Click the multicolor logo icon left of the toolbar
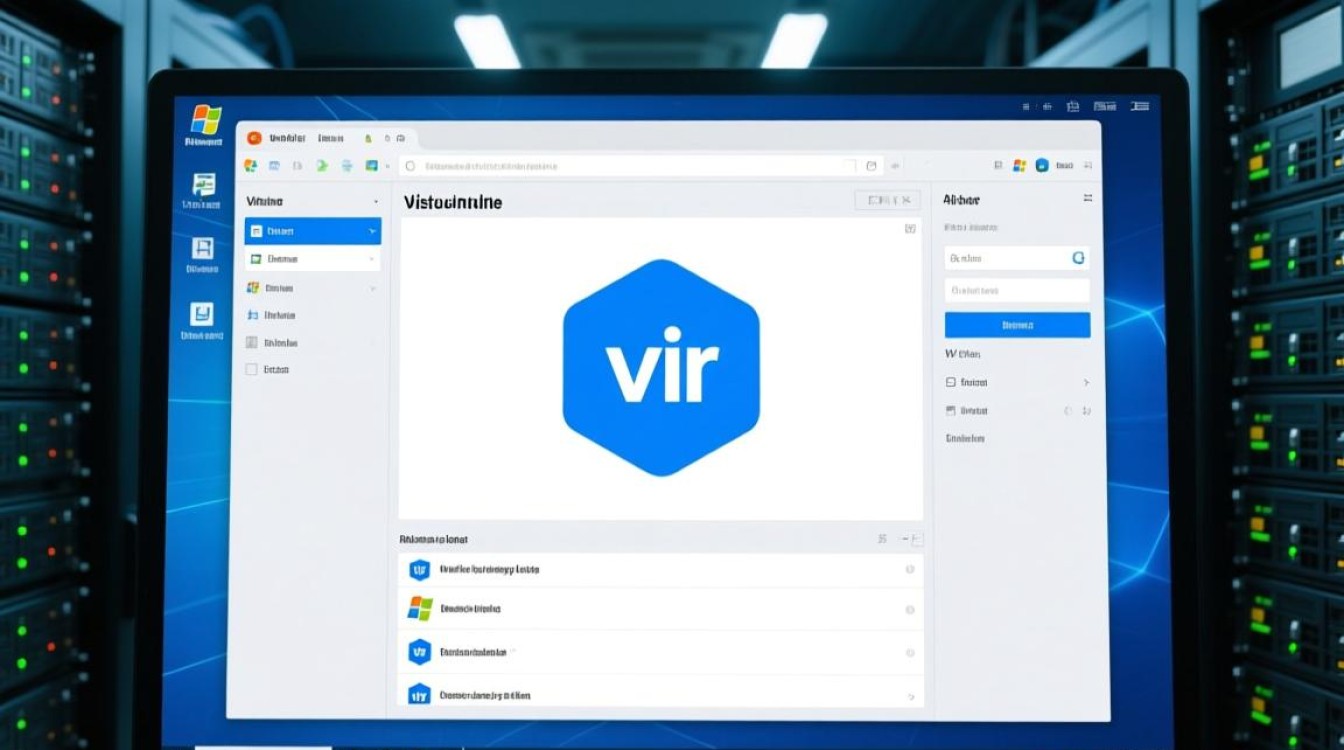Image resolution: width=1344 pixels, height=750 pixels. (x=250, y=166)
